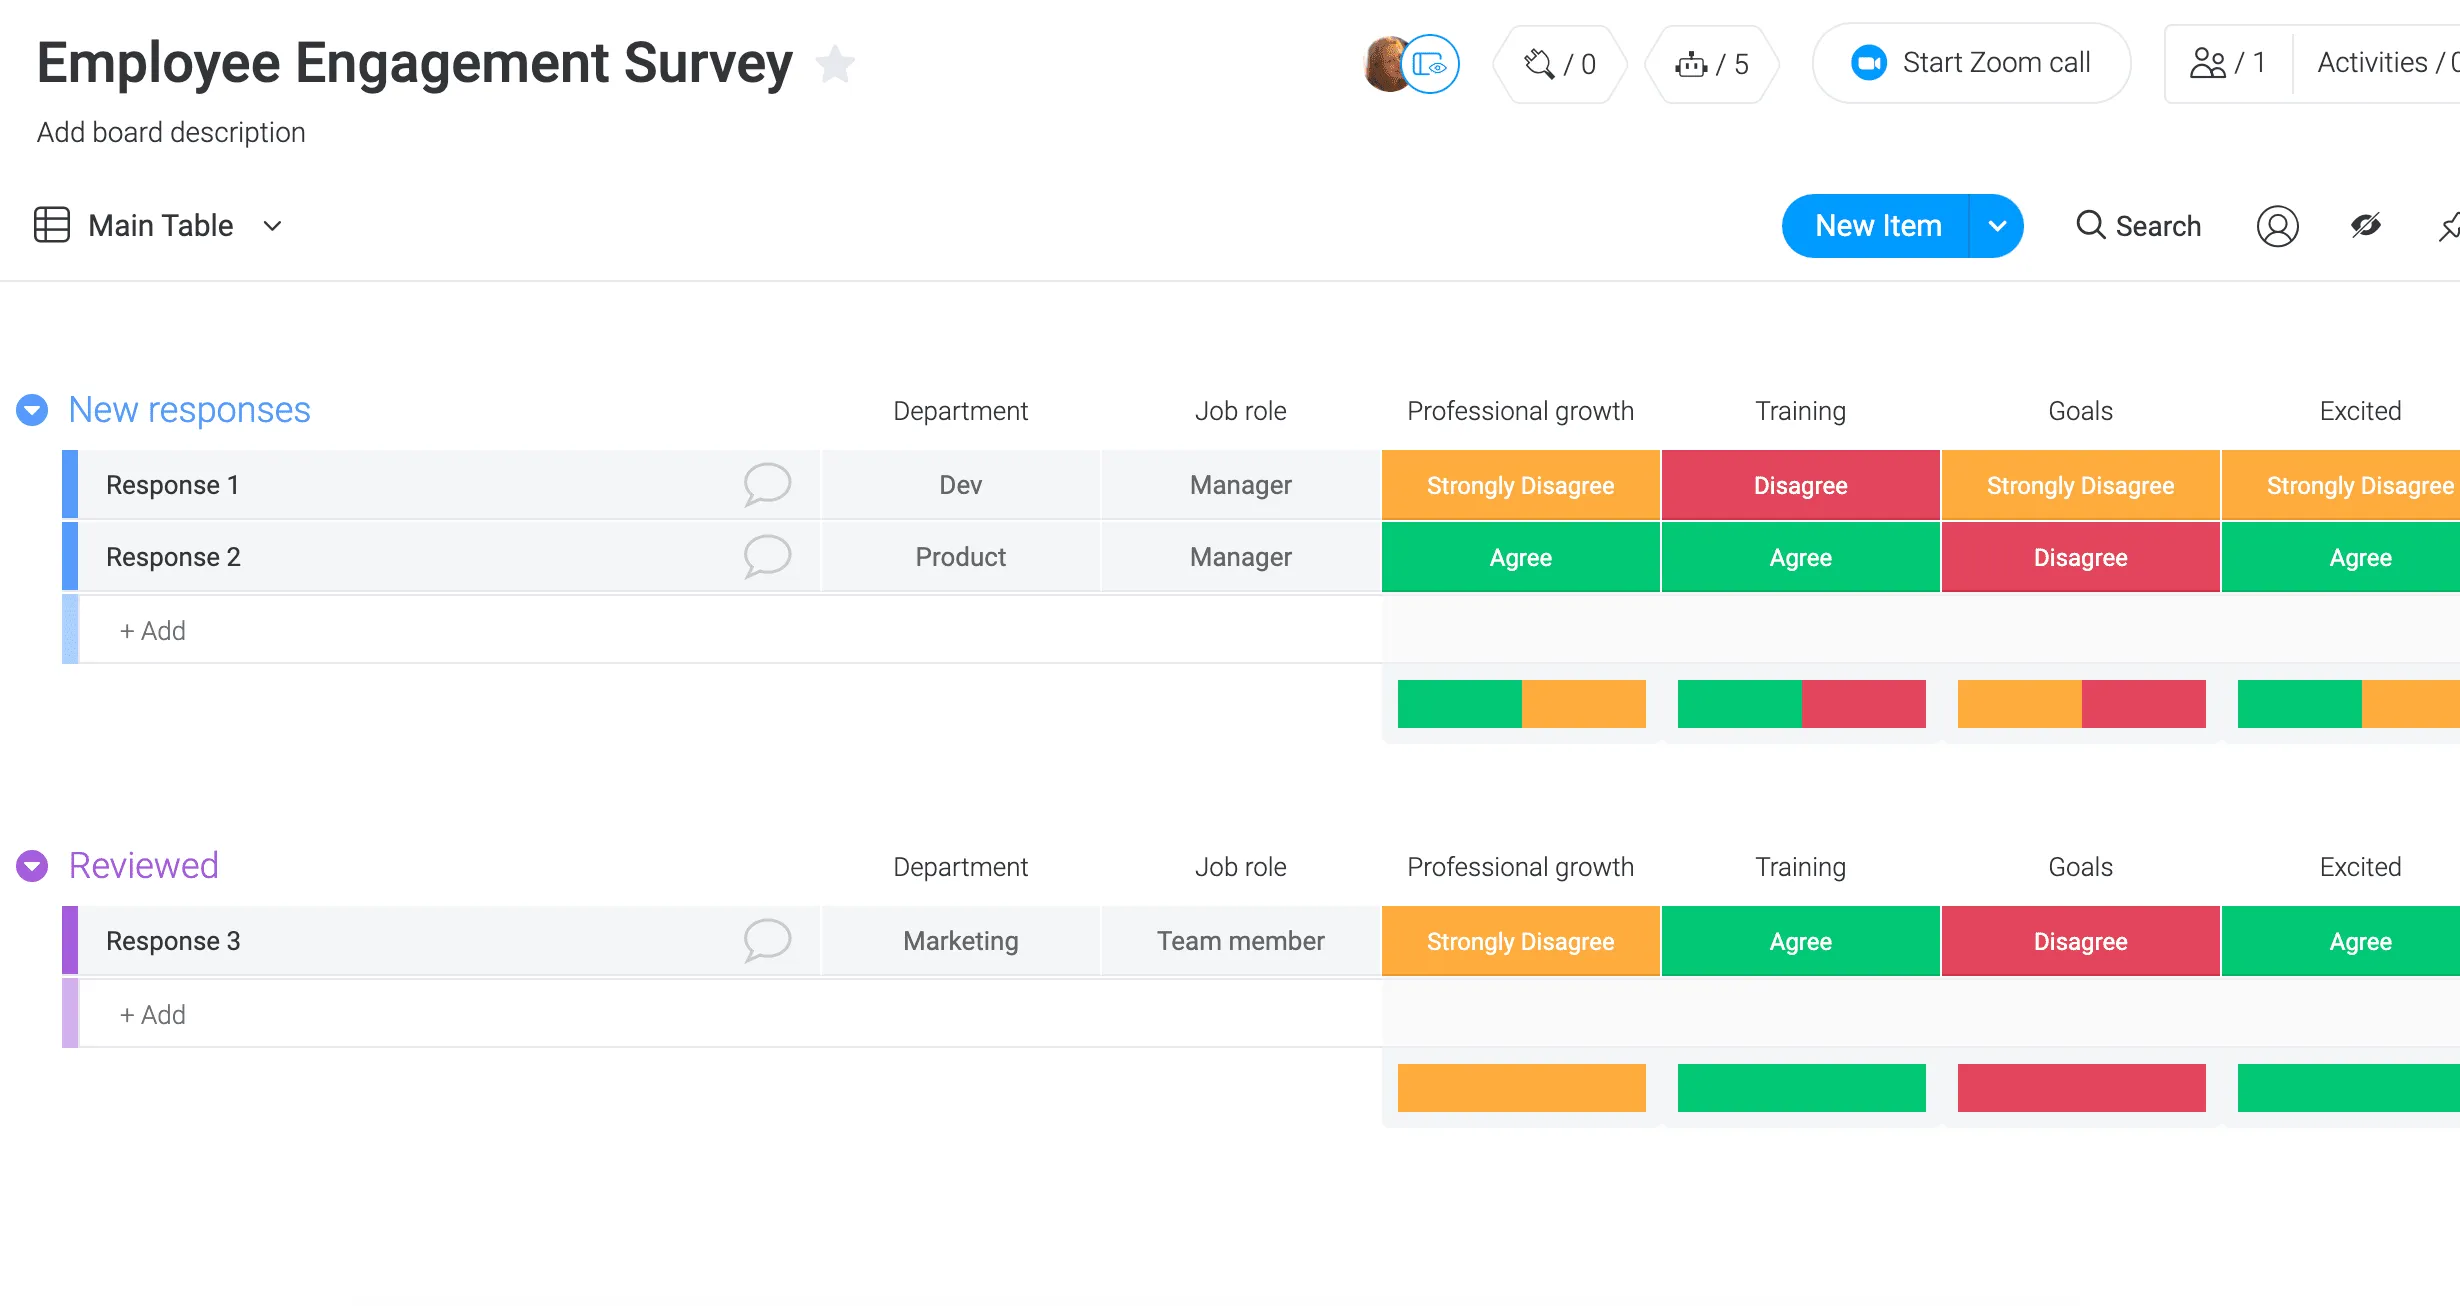This screenshot has width=2460, height=1306.
Task: Collapse the Reviewed group
Action: point(32,866)
